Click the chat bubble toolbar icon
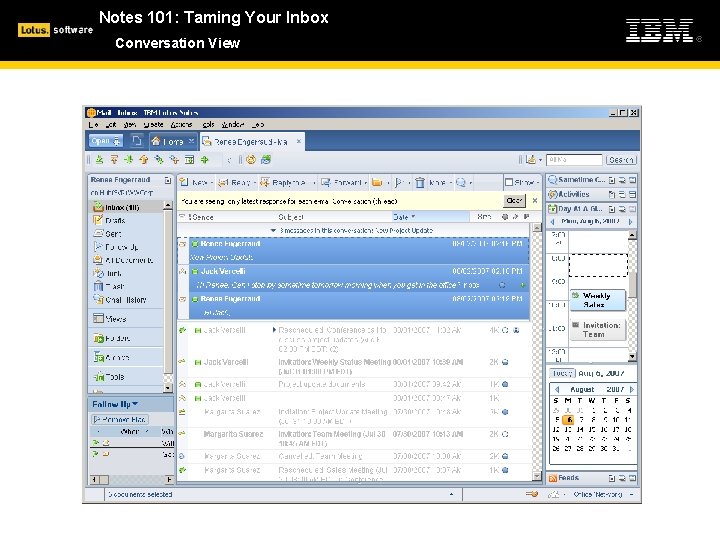720x540 pixels. [461, 182]
